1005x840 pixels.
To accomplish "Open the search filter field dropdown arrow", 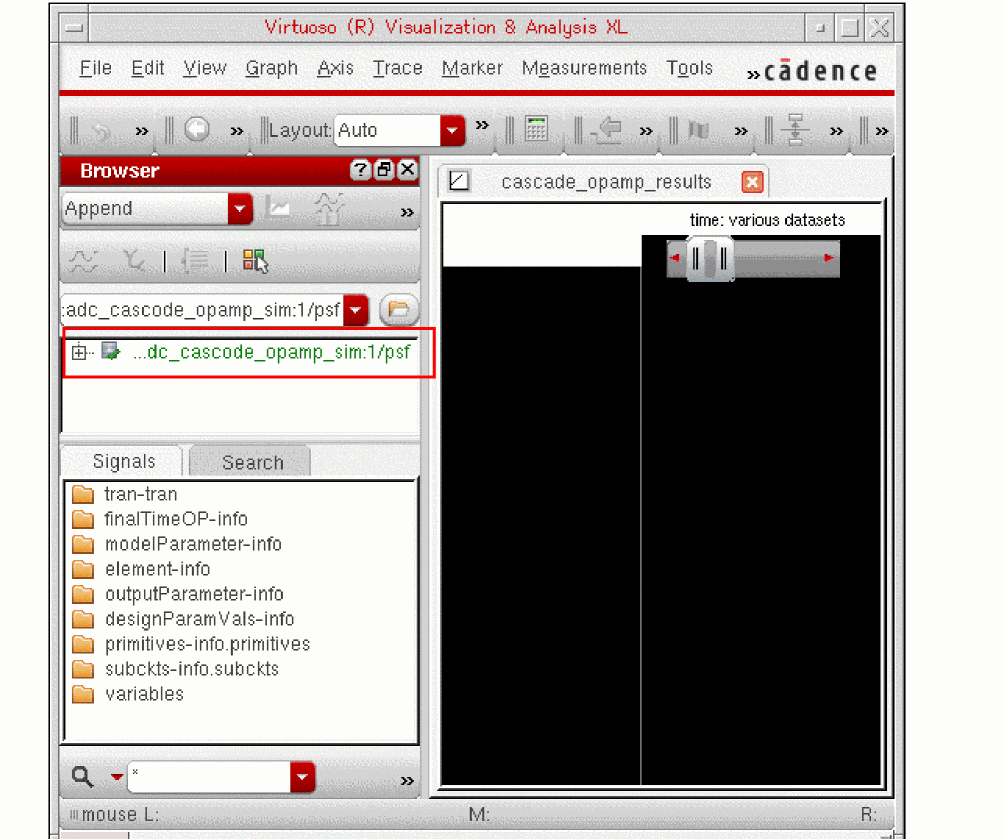I will [303, 777].
